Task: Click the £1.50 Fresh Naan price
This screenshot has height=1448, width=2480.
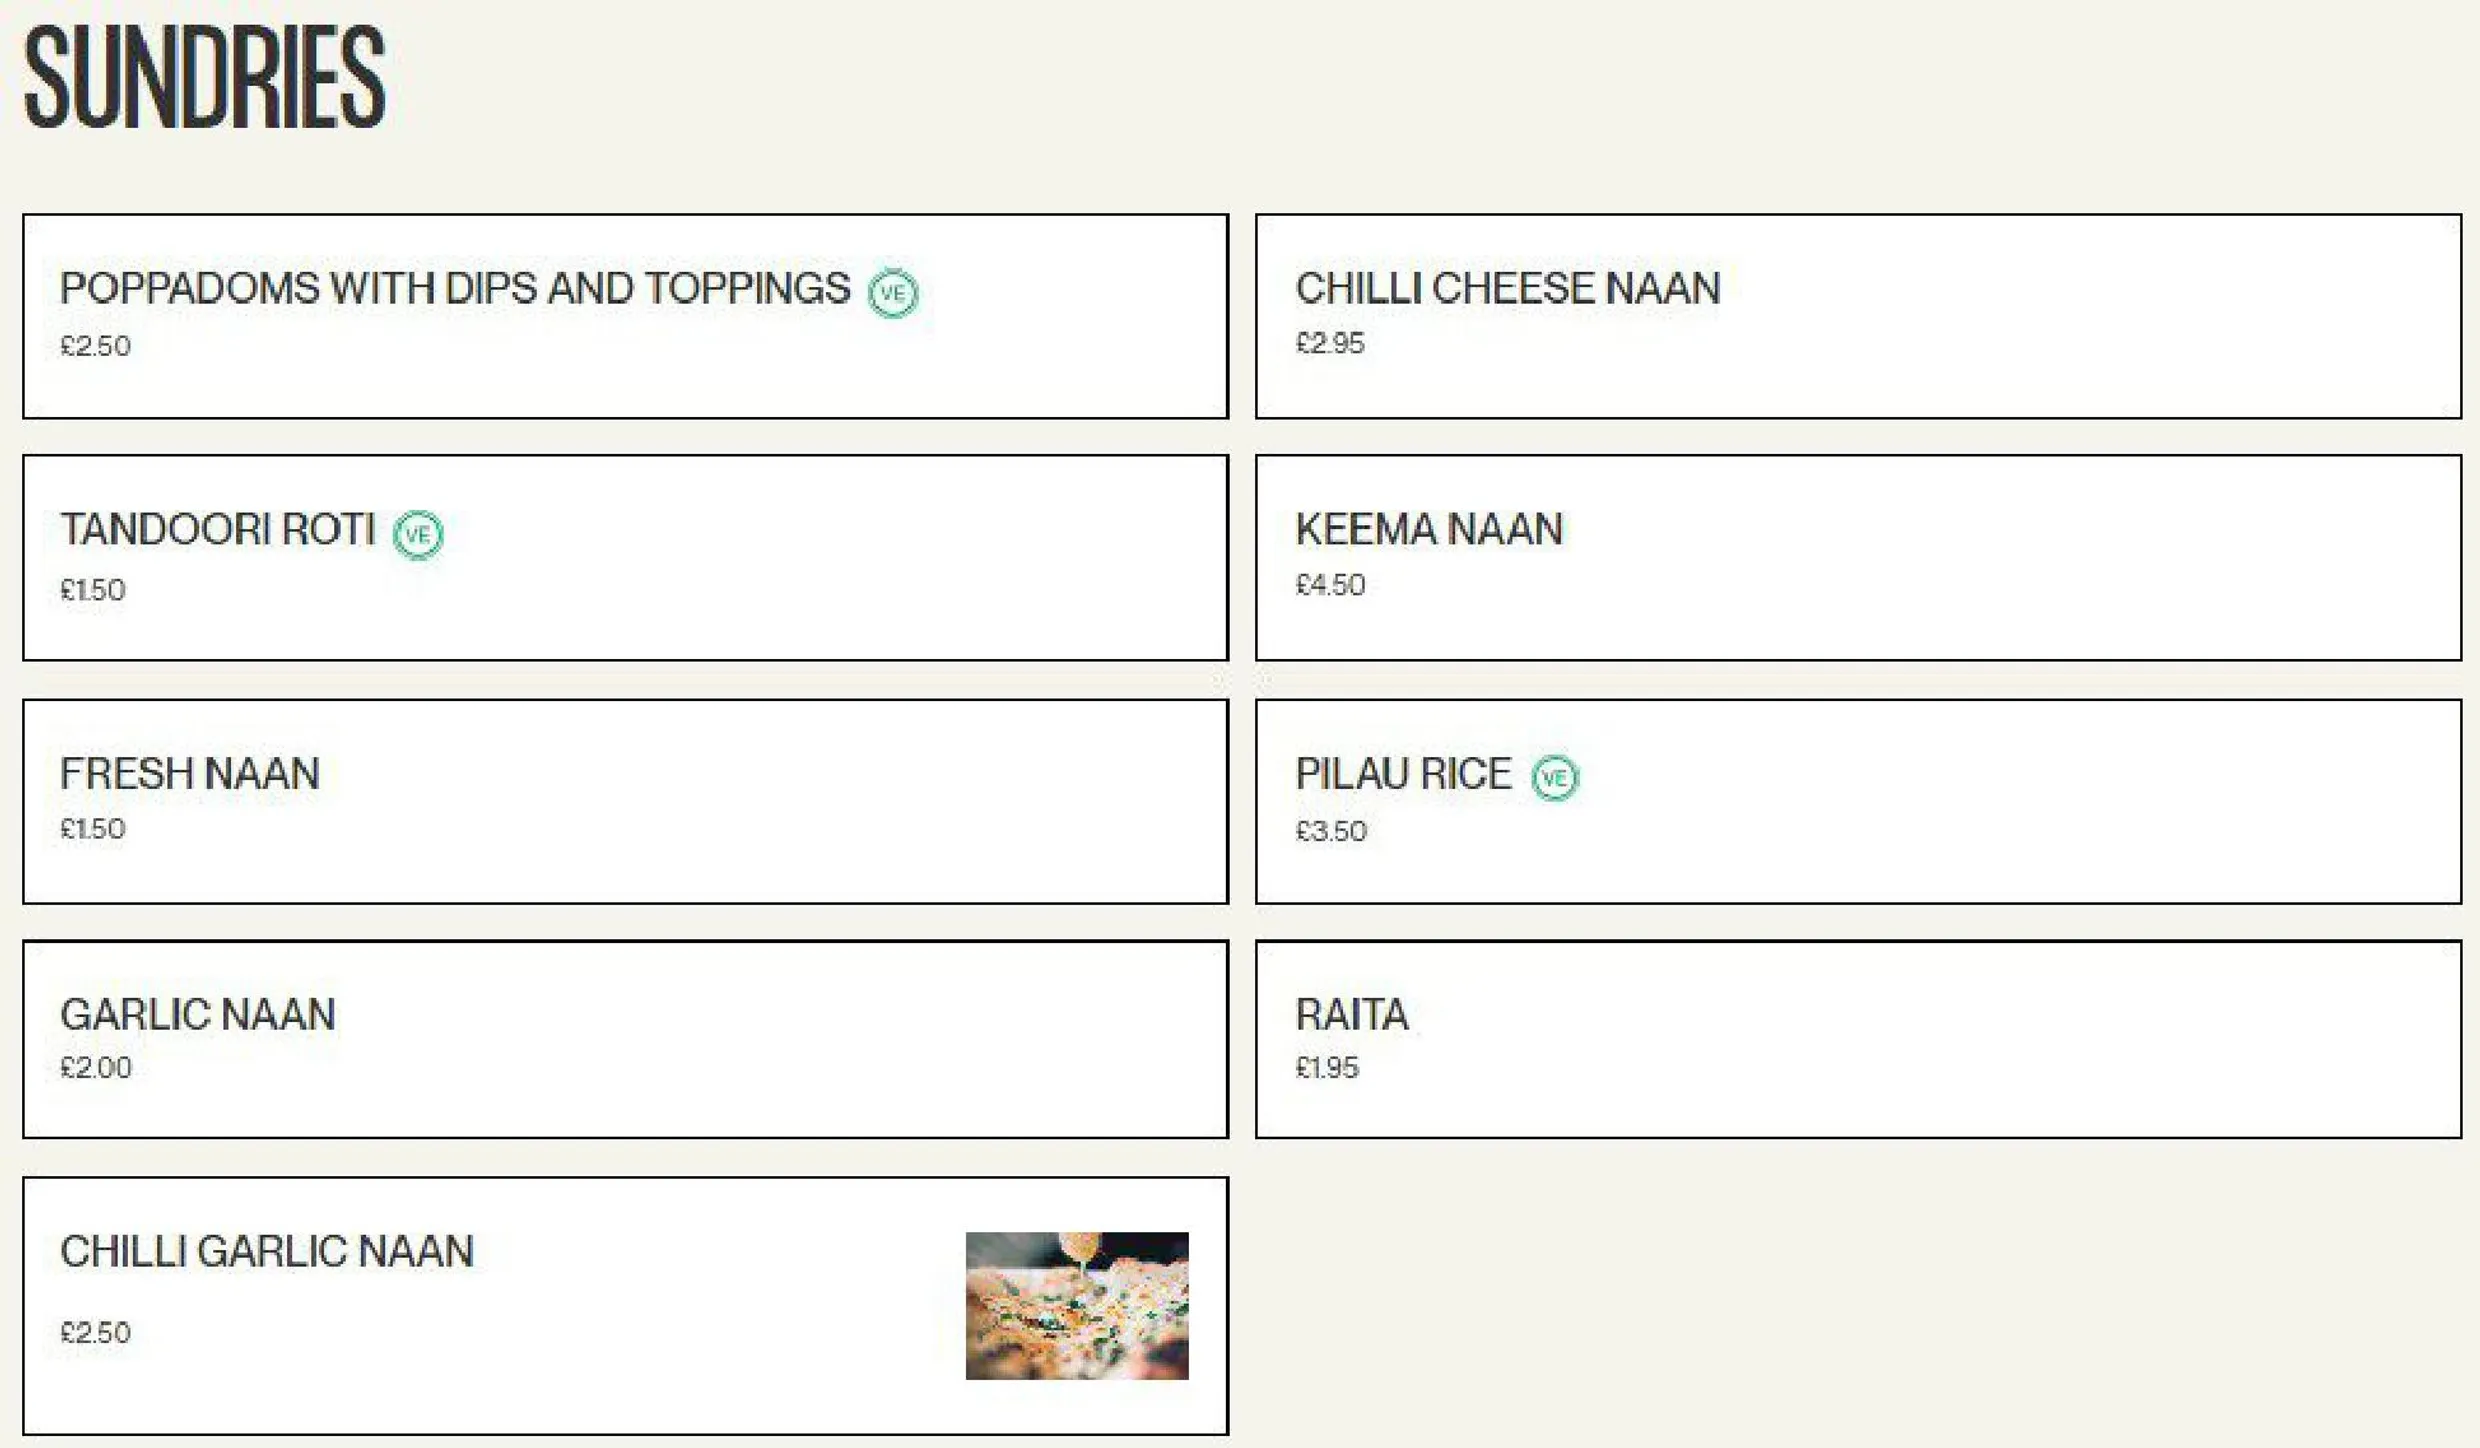Action: 93,829
